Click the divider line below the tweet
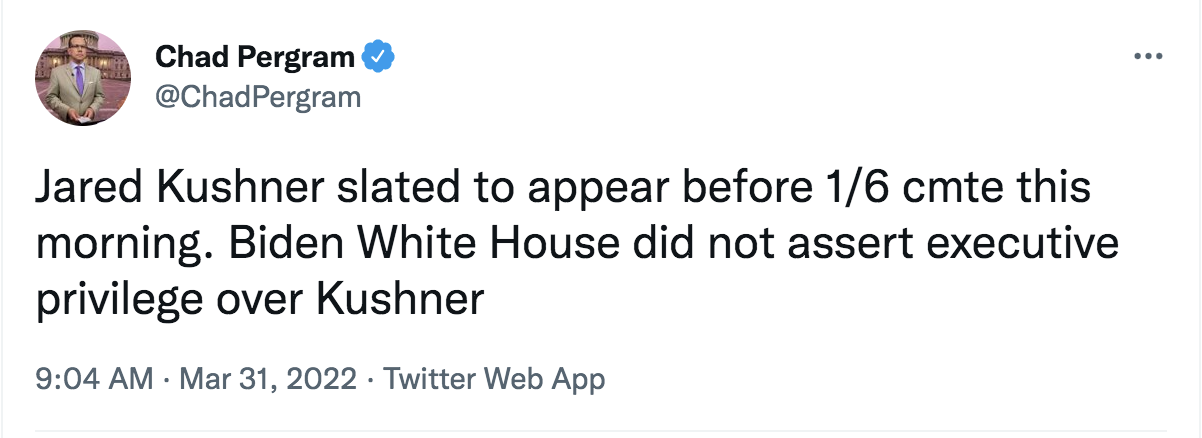Screen dimensions: 1202x438 click(601, 433)
